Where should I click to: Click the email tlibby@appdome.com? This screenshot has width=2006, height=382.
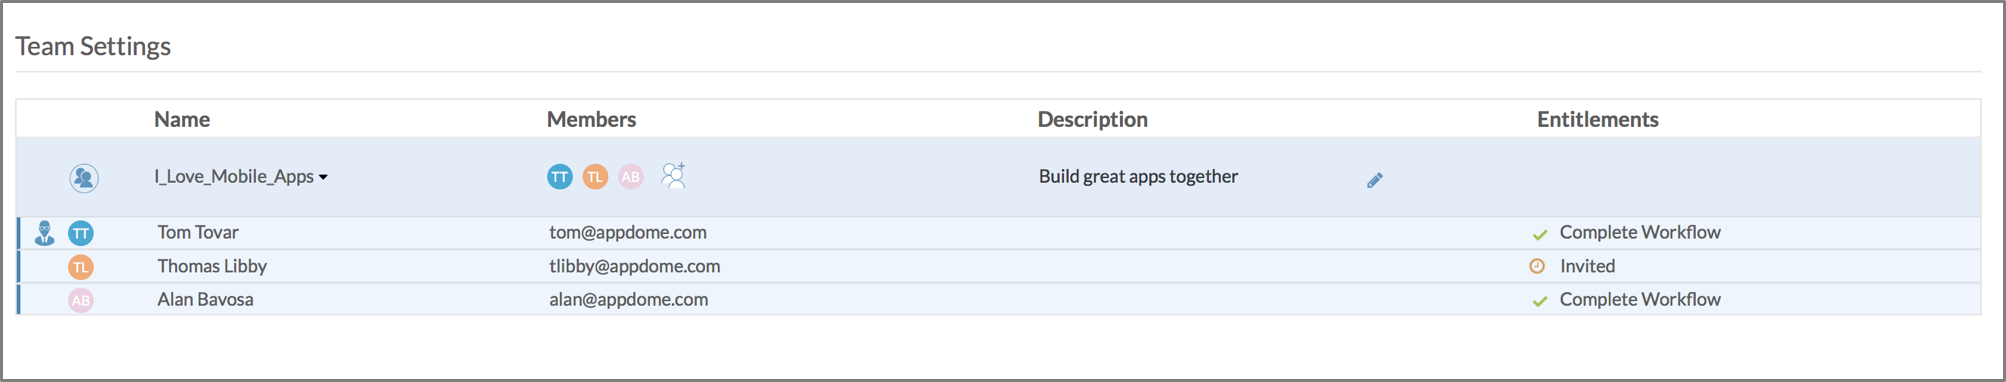click(x=635, y=266)
